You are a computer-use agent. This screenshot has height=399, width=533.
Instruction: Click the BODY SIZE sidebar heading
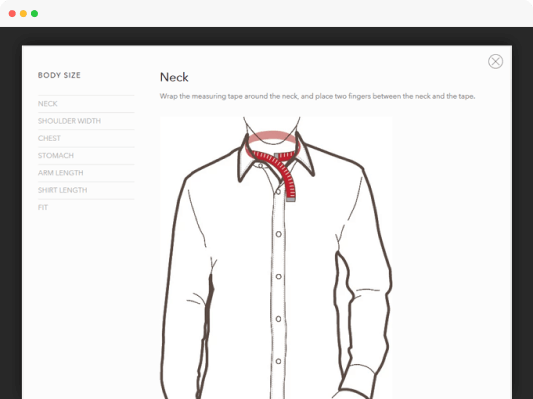(x=59, y=75)
